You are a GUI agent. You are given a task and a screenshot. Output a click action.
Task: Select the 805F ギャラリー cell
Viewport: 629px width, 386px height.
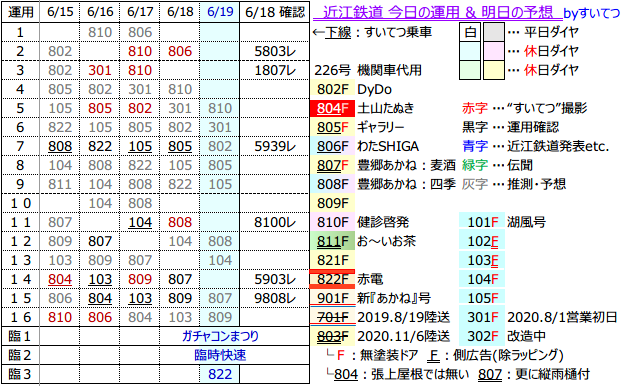pyautogui.click(x=333, y=127)
